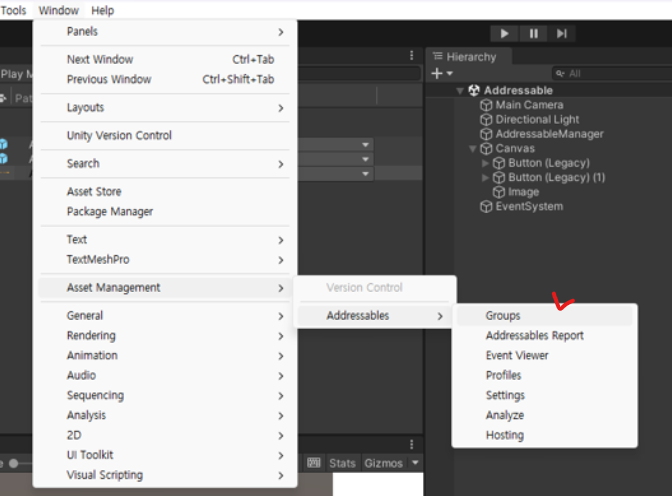Choose Previous Window menu item

coord(165,79)
